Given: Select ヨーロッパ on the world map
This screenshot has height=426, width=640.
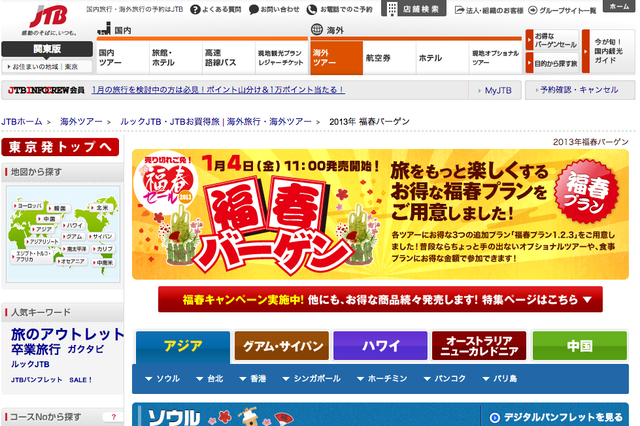Looking at the screenshot, I should [x=28, y=206].
